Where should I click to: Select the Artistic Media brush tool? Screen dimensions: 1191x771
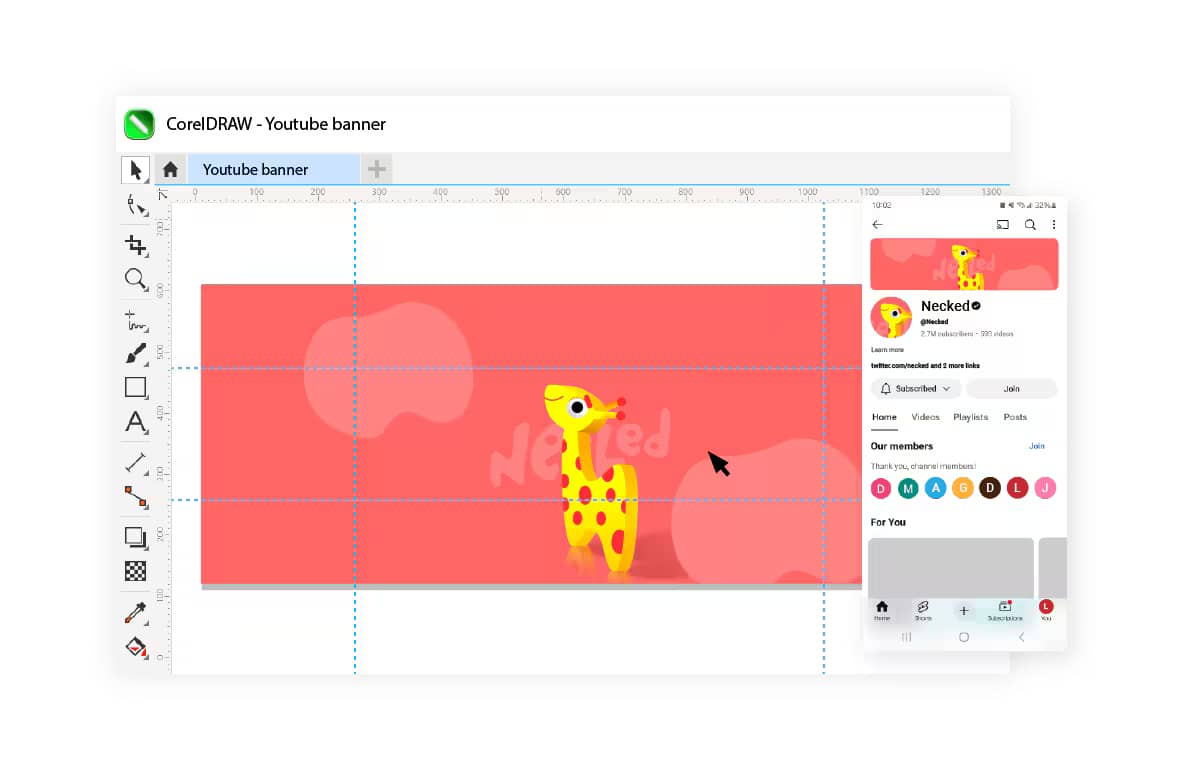pyautogui.click(x=137, y=353)
